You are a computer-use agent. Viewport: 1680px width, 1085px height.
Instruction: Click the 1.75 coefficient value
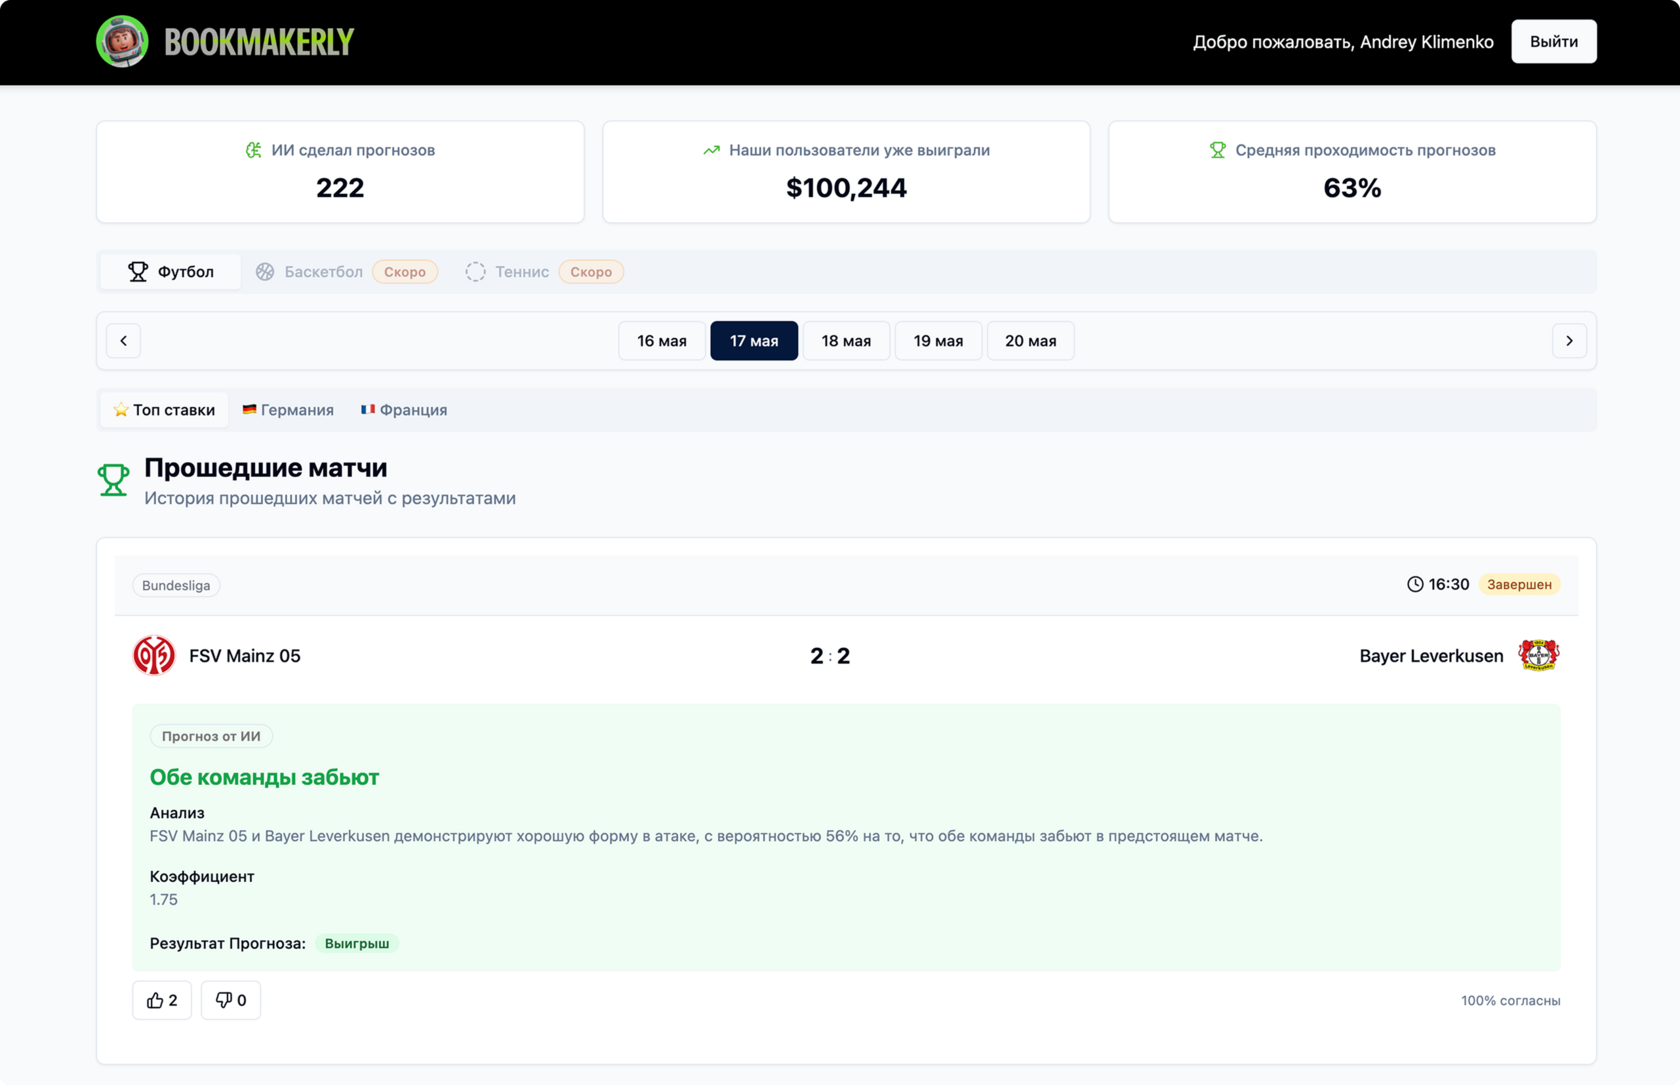click(164, 900)
